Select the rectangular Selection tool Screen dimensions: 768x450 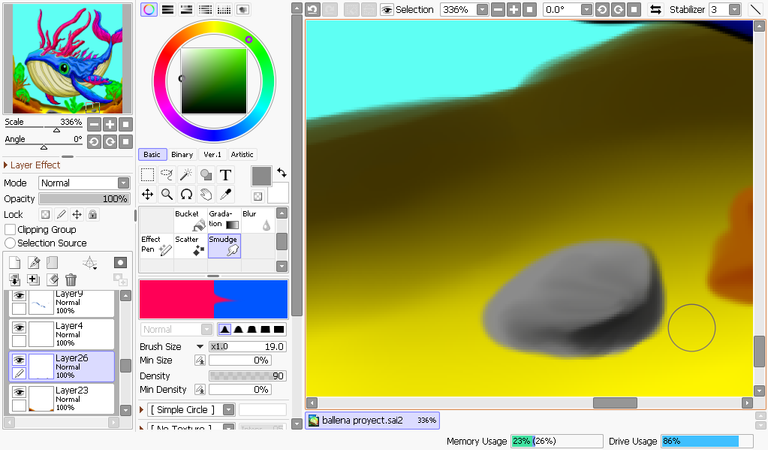(x=147, y=175)
